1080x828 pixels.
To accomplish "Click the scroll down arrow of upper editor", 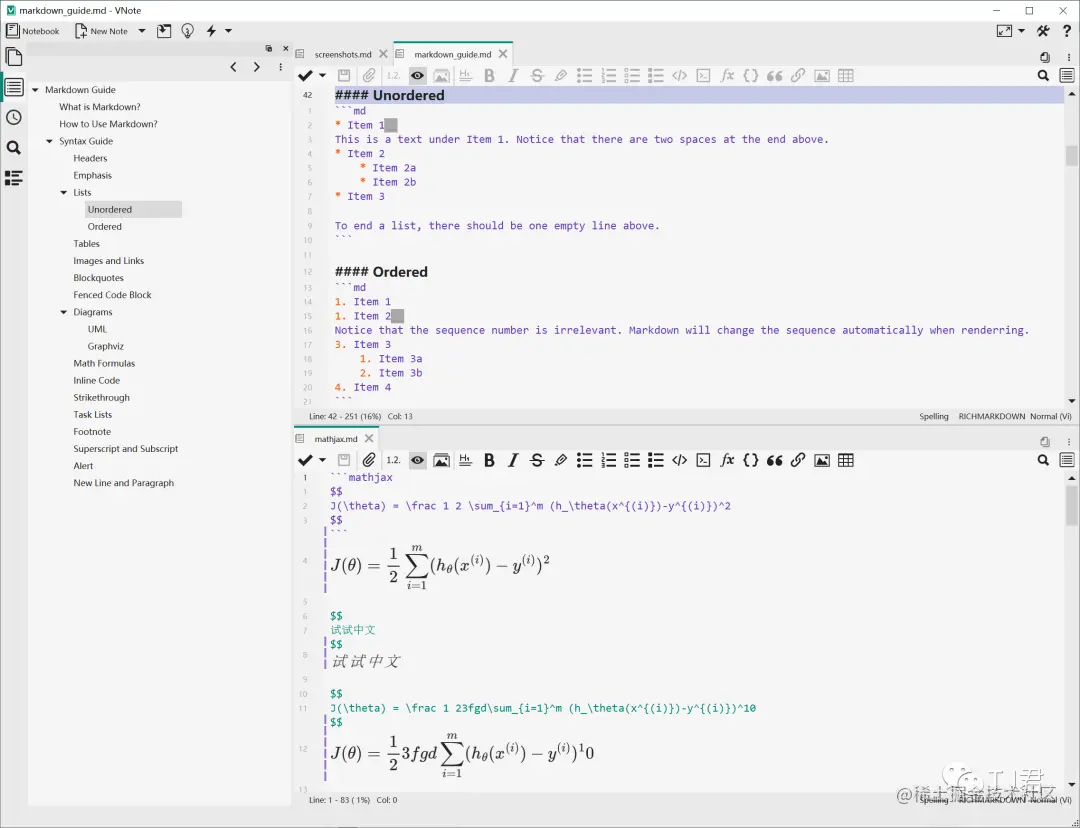I will coord(1071,401).
